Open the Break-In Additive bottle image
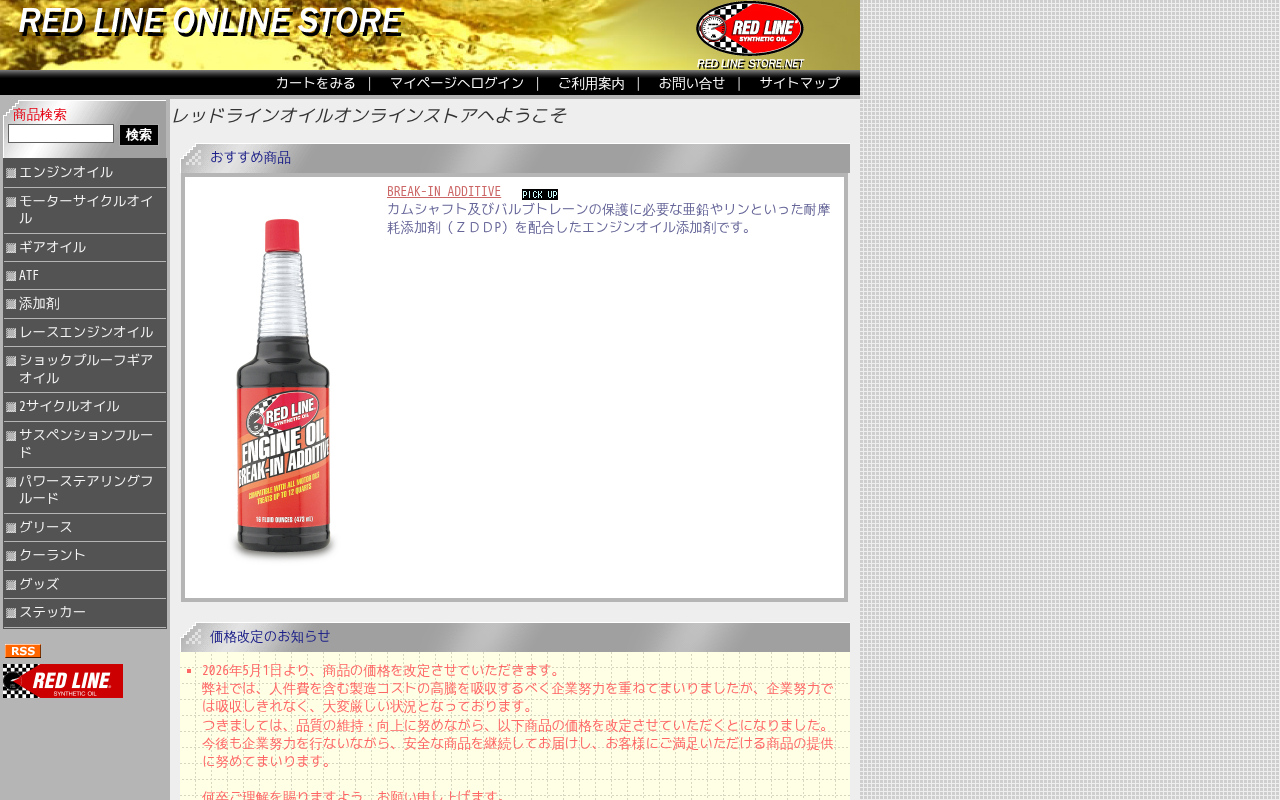1280x800 pixels. click(x=284, y=388)
